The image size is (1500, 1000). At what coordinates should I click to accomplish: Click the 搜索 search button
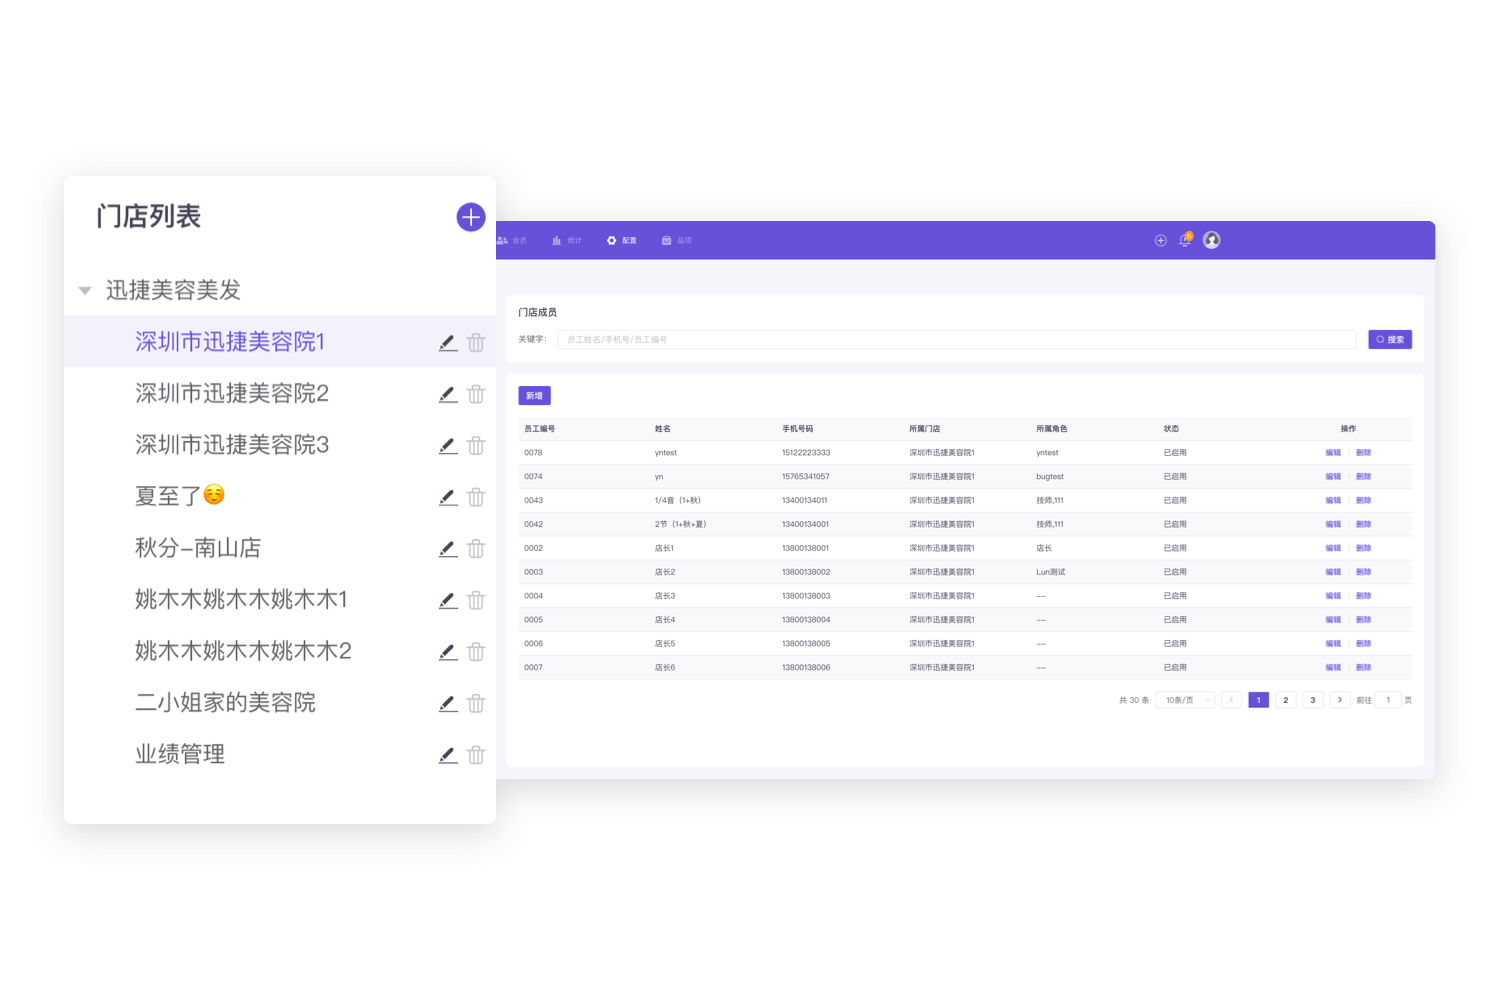click(x=1390, y=340)
